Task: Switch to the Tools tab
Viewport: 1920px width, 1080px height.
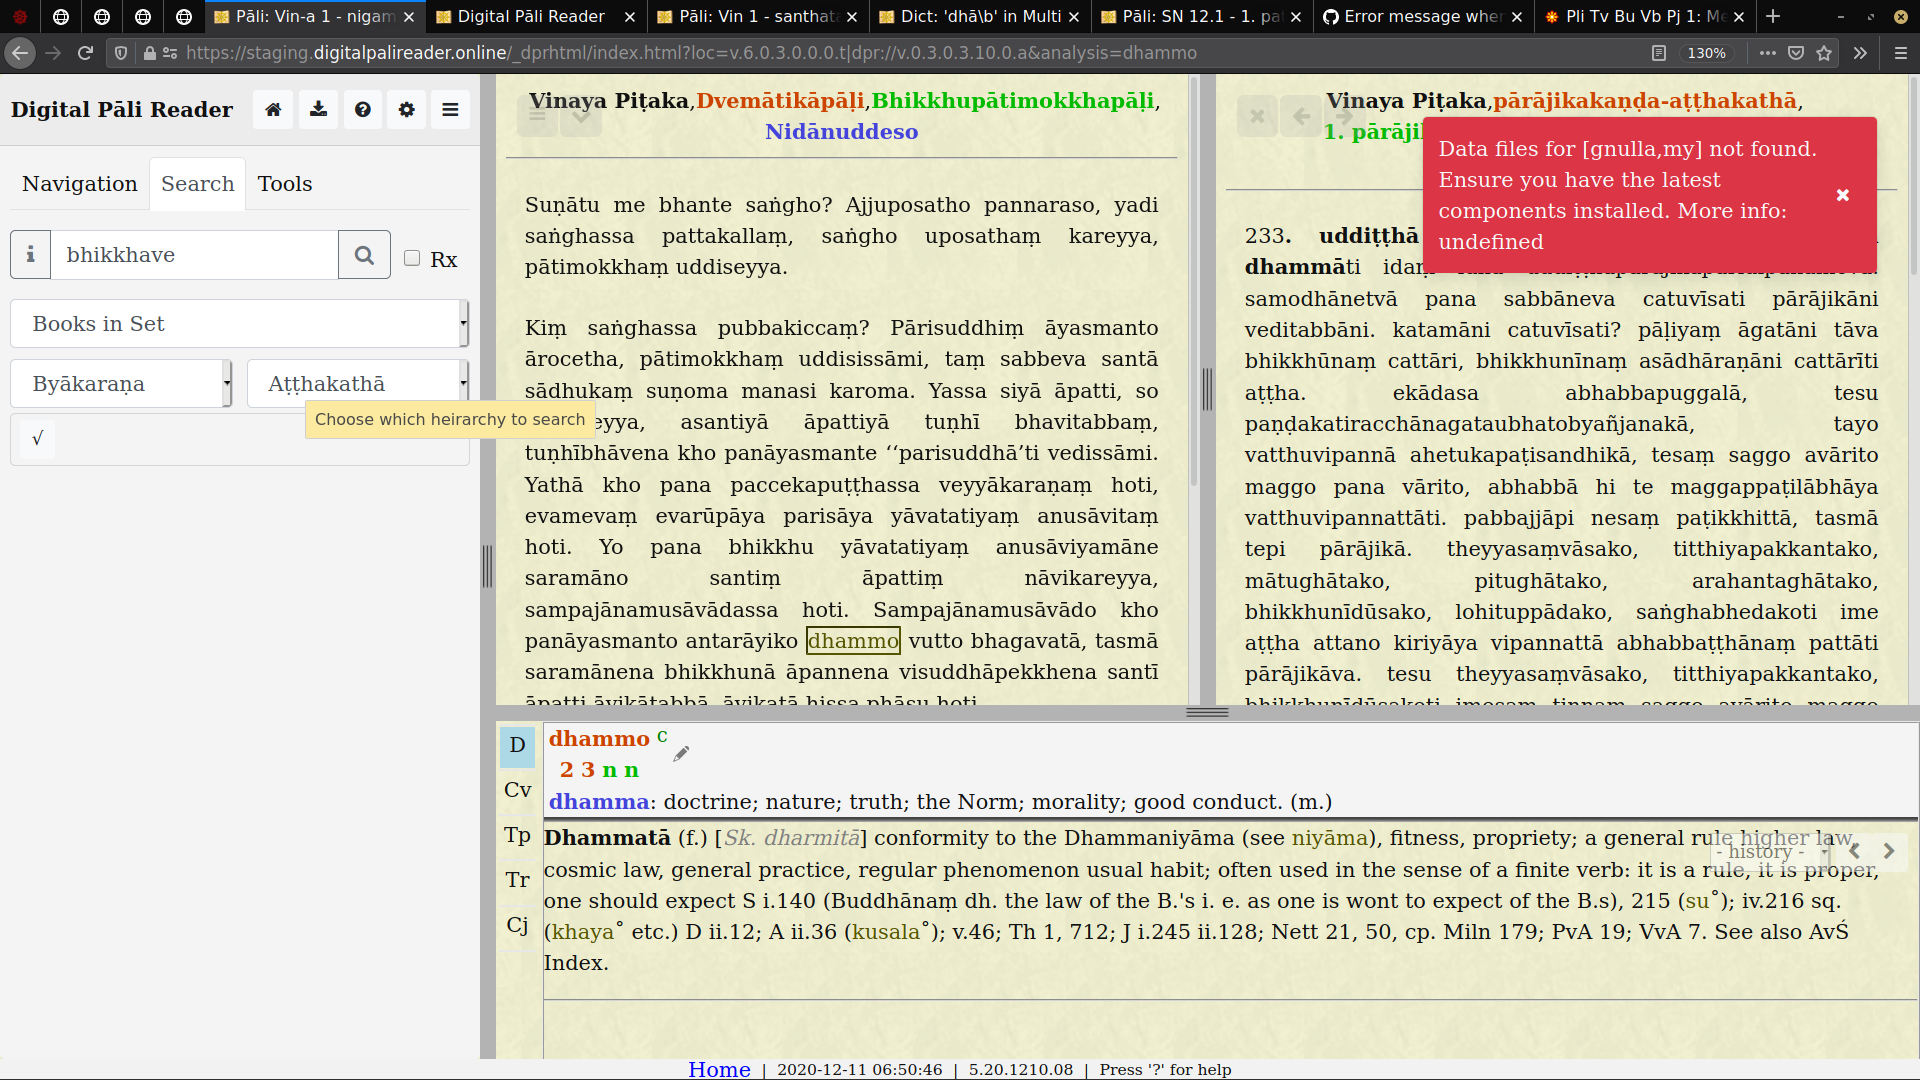Action: coord(285,184)
